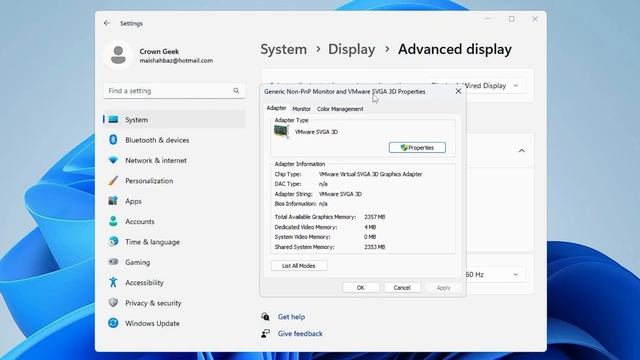The width and height of the screenshot is (640, 360).
Task: Click the Shared System Memory value
Action: coord(374,247)
